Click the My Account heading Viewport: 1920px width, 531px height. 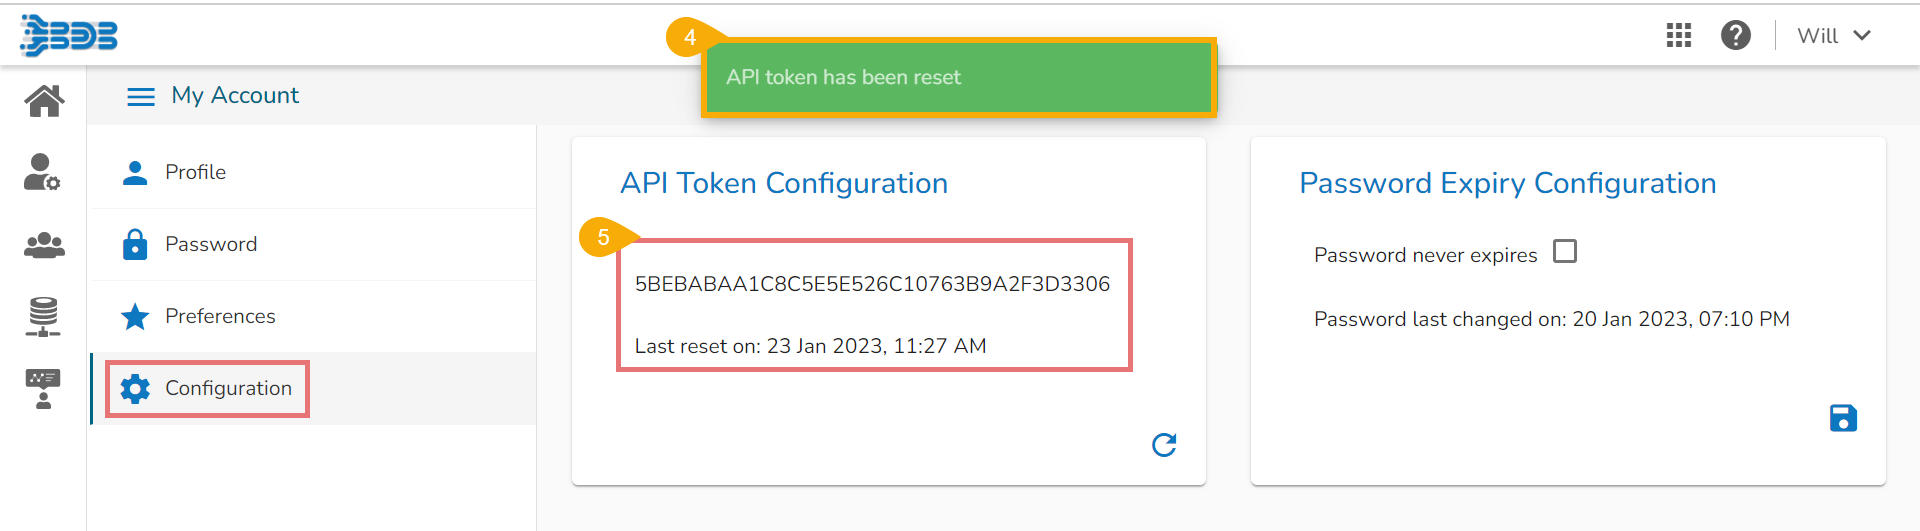(x=235, y=96)
